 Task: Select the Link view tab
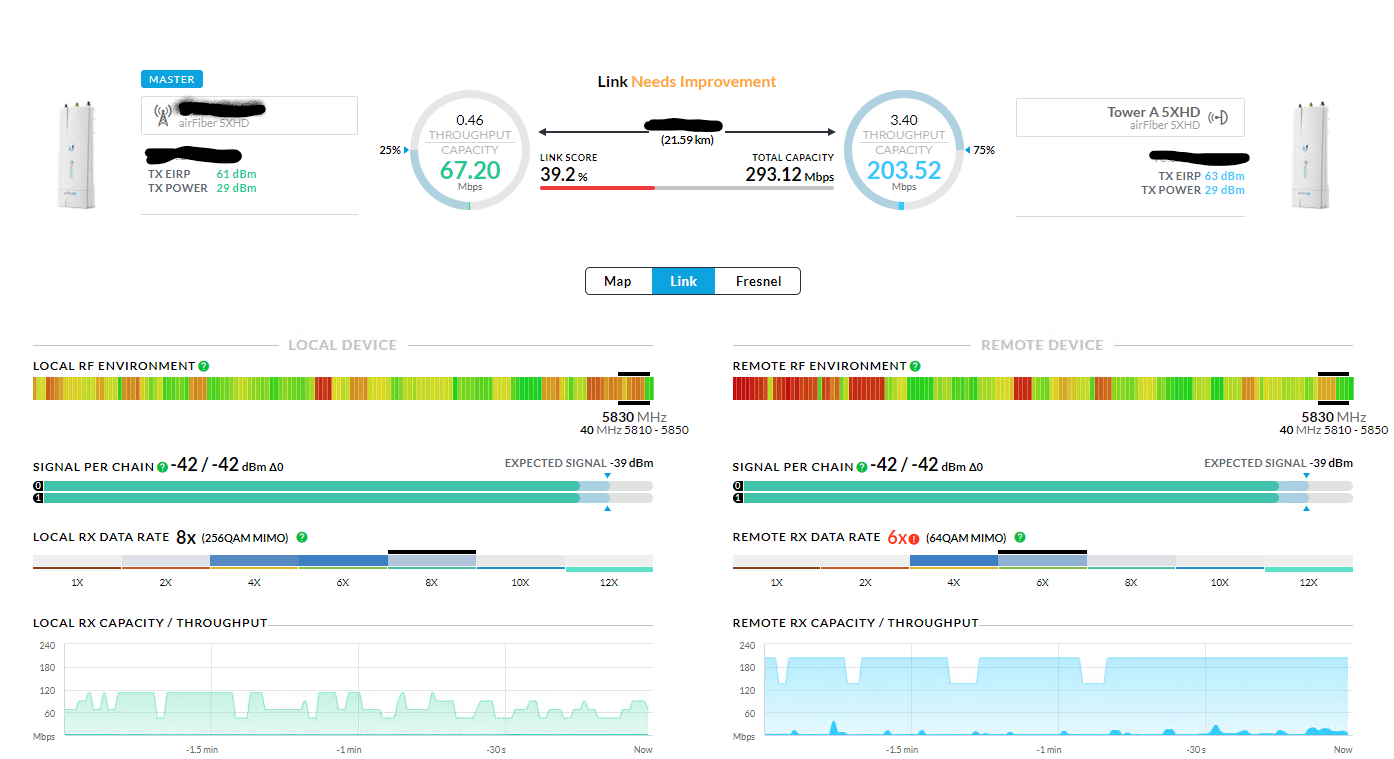pos(683,282)
